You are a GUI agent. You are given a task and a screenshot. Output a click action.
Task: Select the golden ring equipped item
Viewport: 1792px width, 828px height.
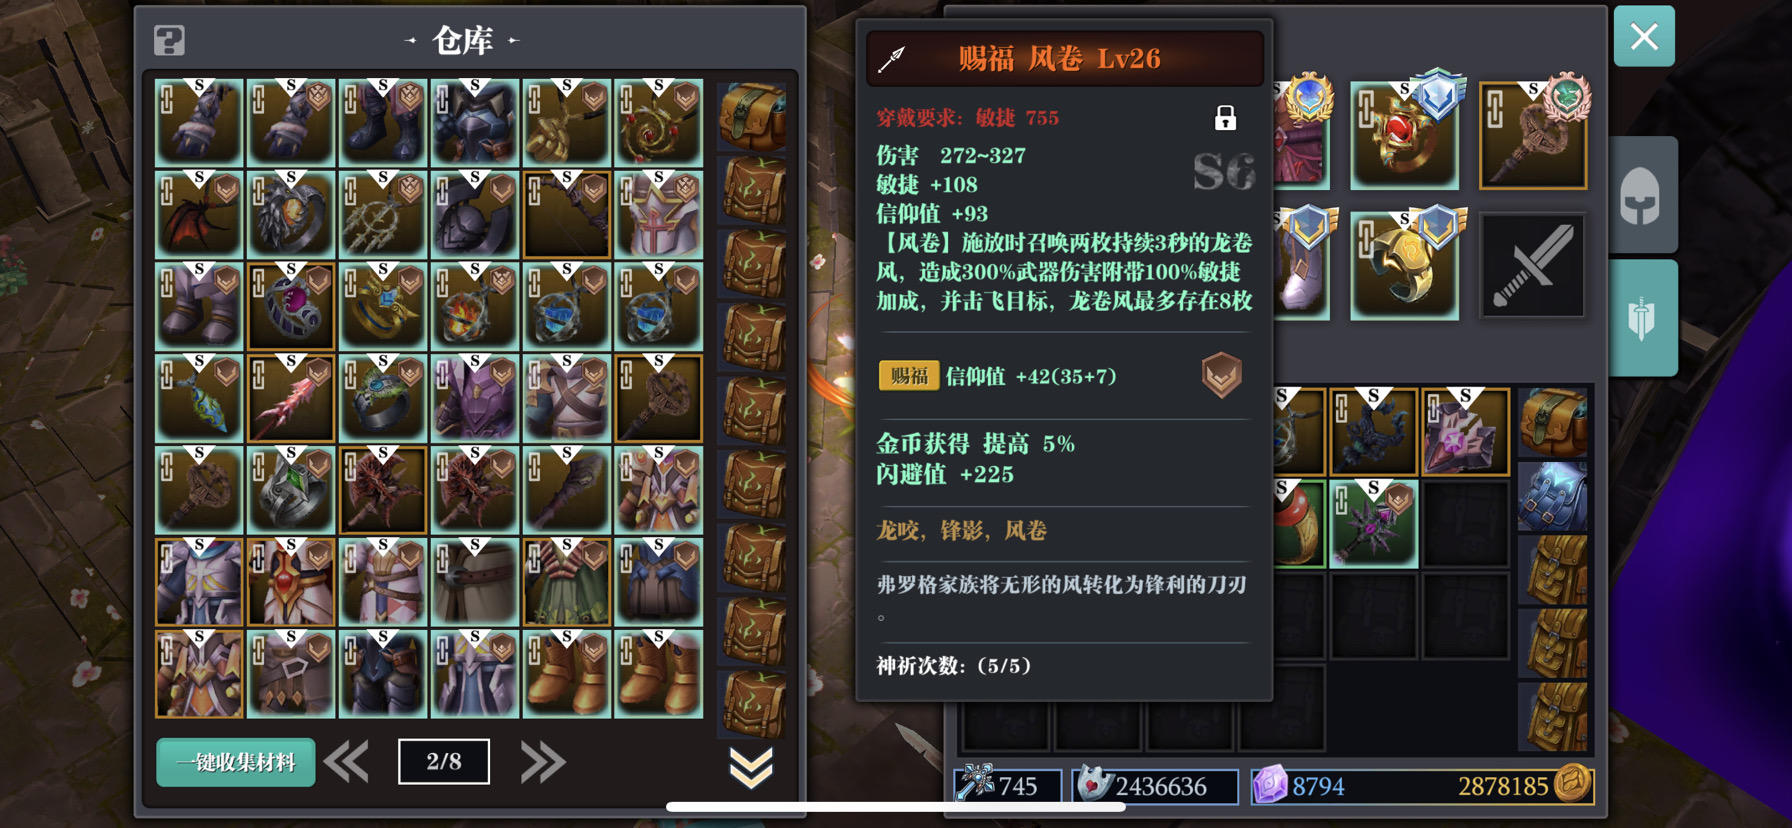point(1404,266)
